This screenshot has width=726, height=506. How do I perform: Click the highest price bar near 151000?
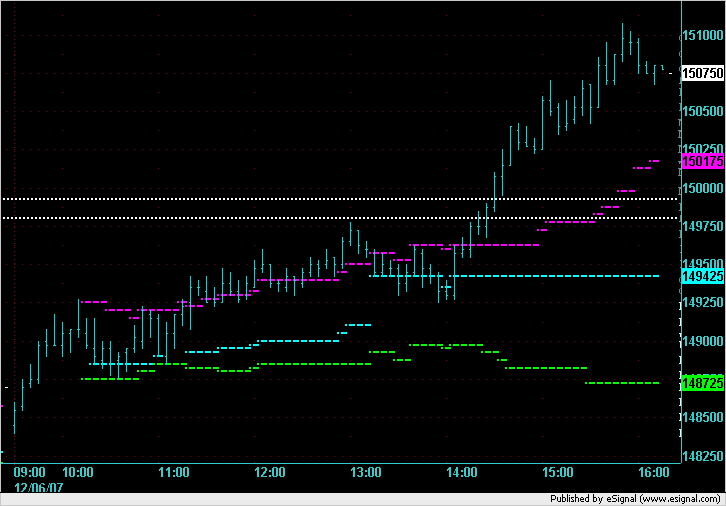click(x=622, y=43)
